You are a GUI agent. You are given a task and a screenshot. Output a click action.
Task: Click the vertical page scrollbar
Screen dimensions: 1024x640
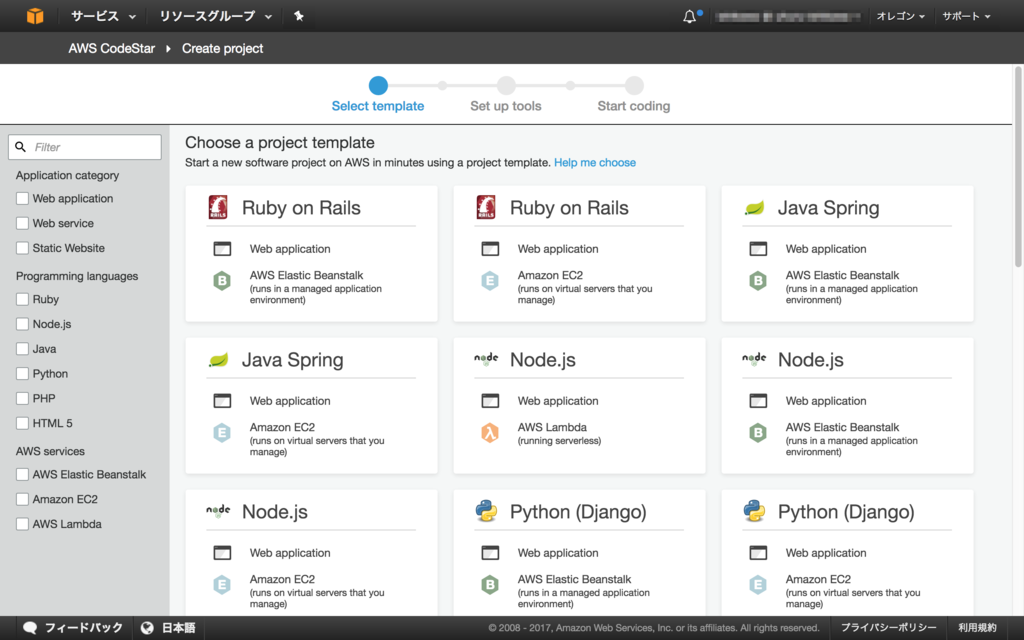tap(1018, 167)
